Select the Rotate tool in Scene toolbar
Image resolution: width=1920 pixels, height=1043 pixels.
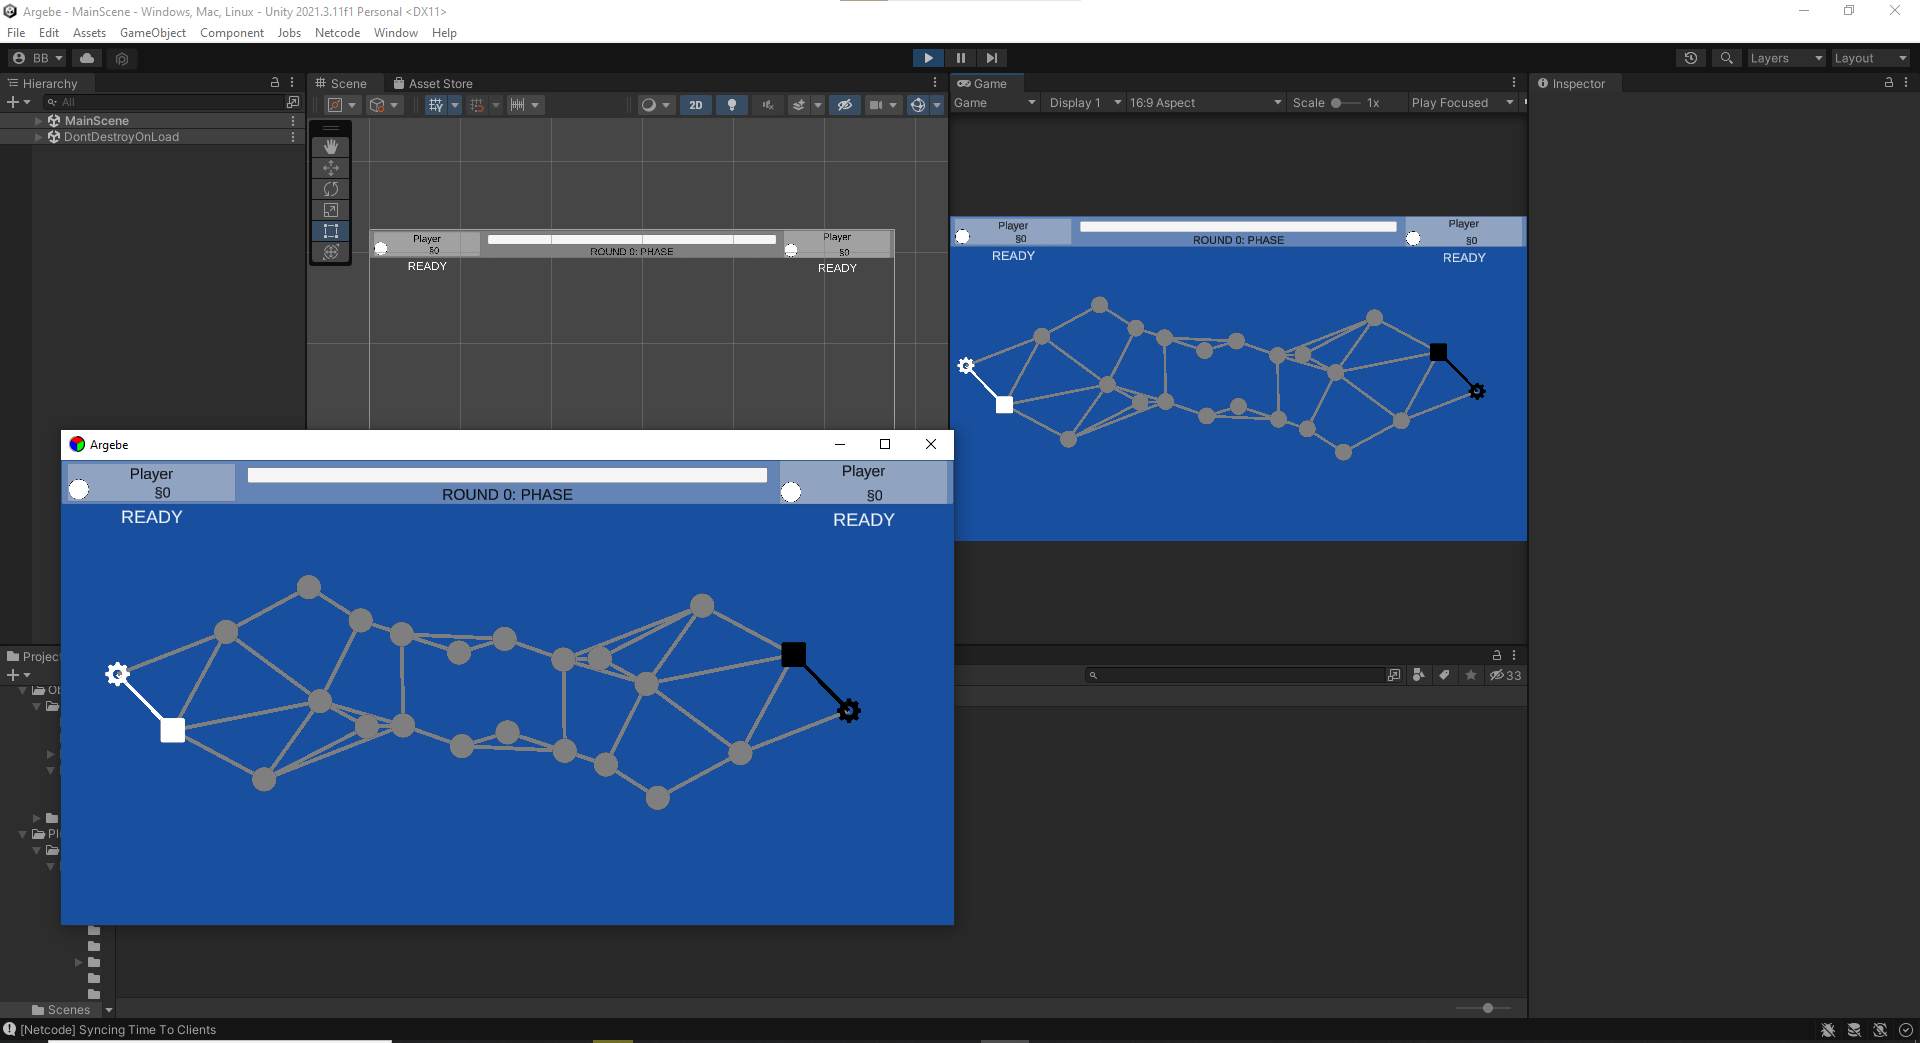pos(331,189)
